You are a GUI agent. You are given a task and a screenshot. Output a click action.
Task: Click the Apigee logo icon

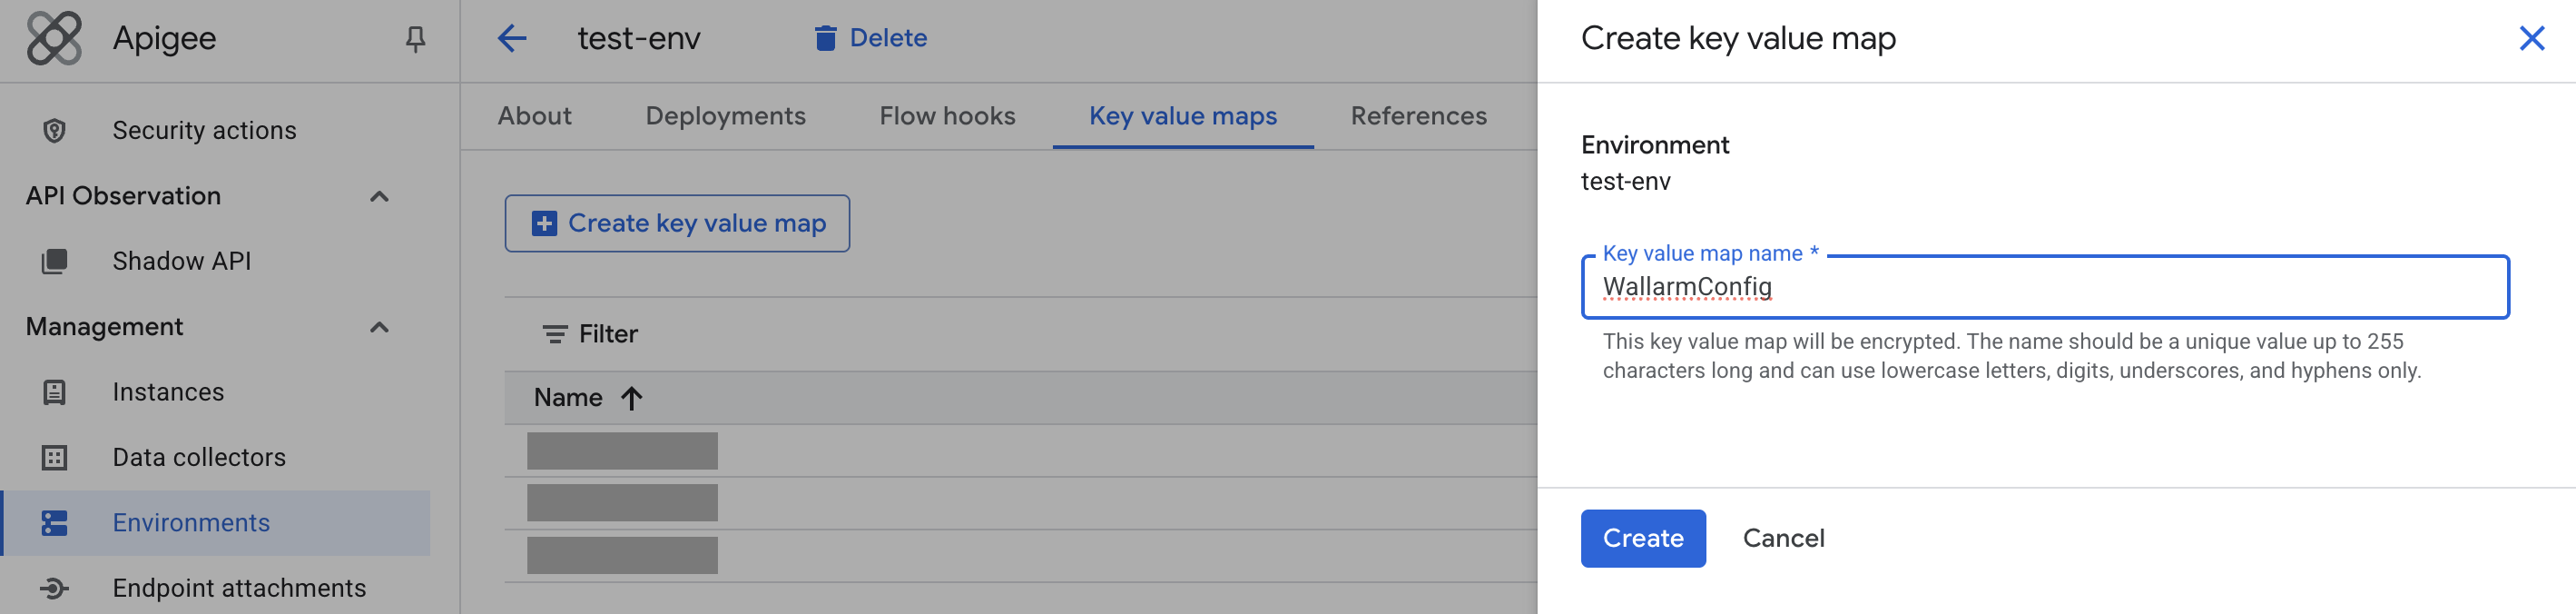[54, 38]
